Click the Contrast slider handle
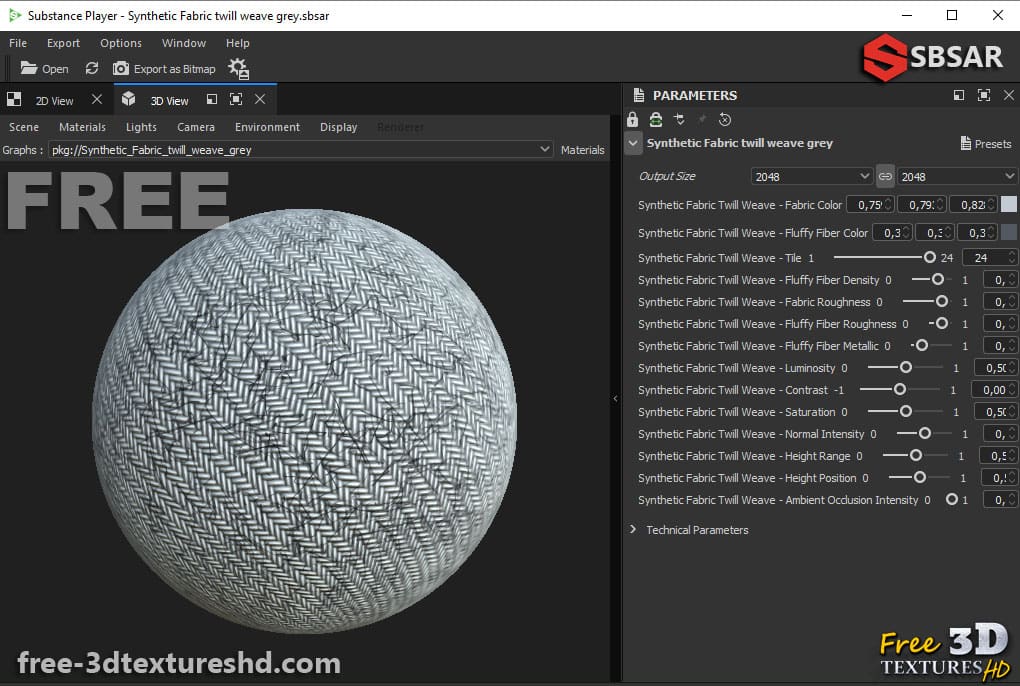The height and width of the screenshot is (686, 1020). [x=900, y=389]
